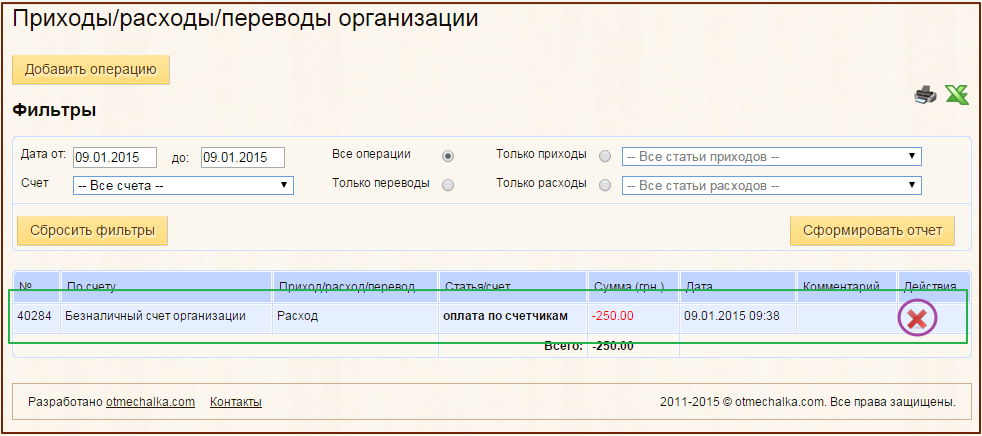982x436 pixels.
Task: Open the 'Контакты' footer link
Action: pyautogui.click(x=235, y=402)
